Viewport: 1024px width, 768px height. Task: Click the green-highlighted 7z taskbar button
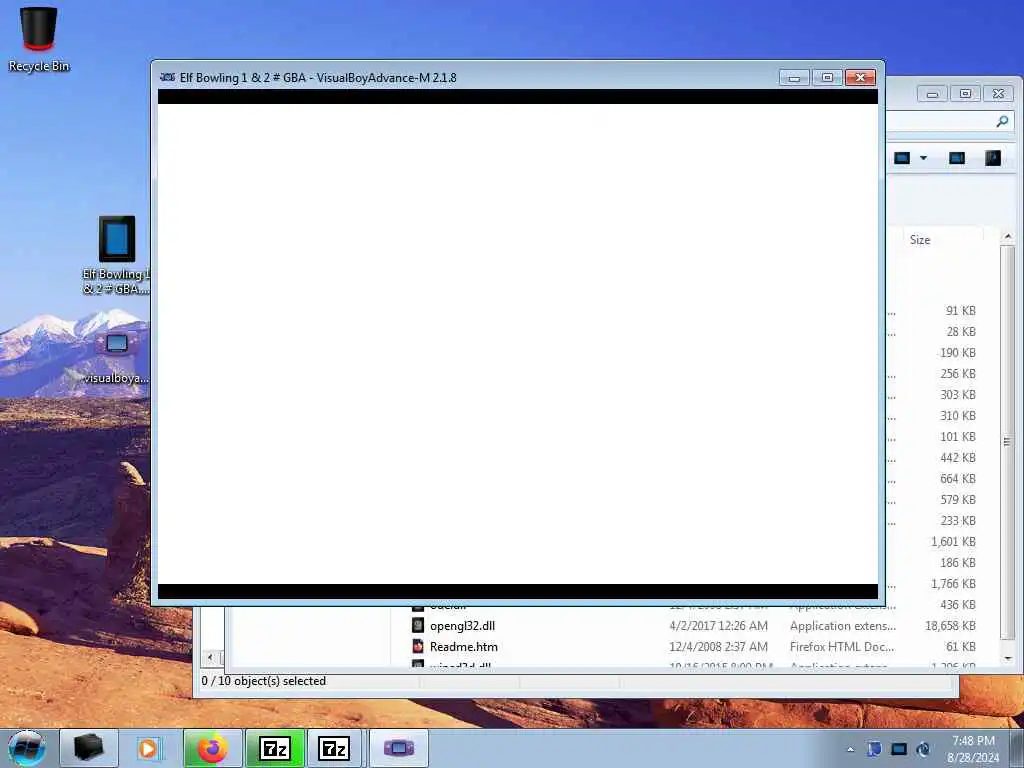(x=275, y=748)
